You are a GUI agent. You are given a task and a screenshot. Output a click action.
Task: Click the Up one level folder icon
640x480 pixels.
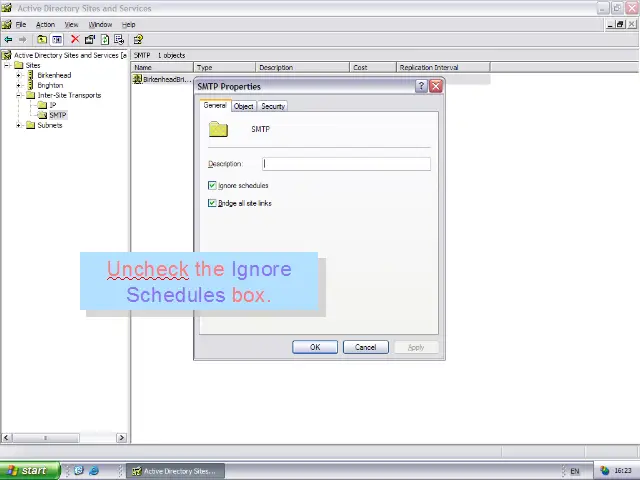pos(41,40)
